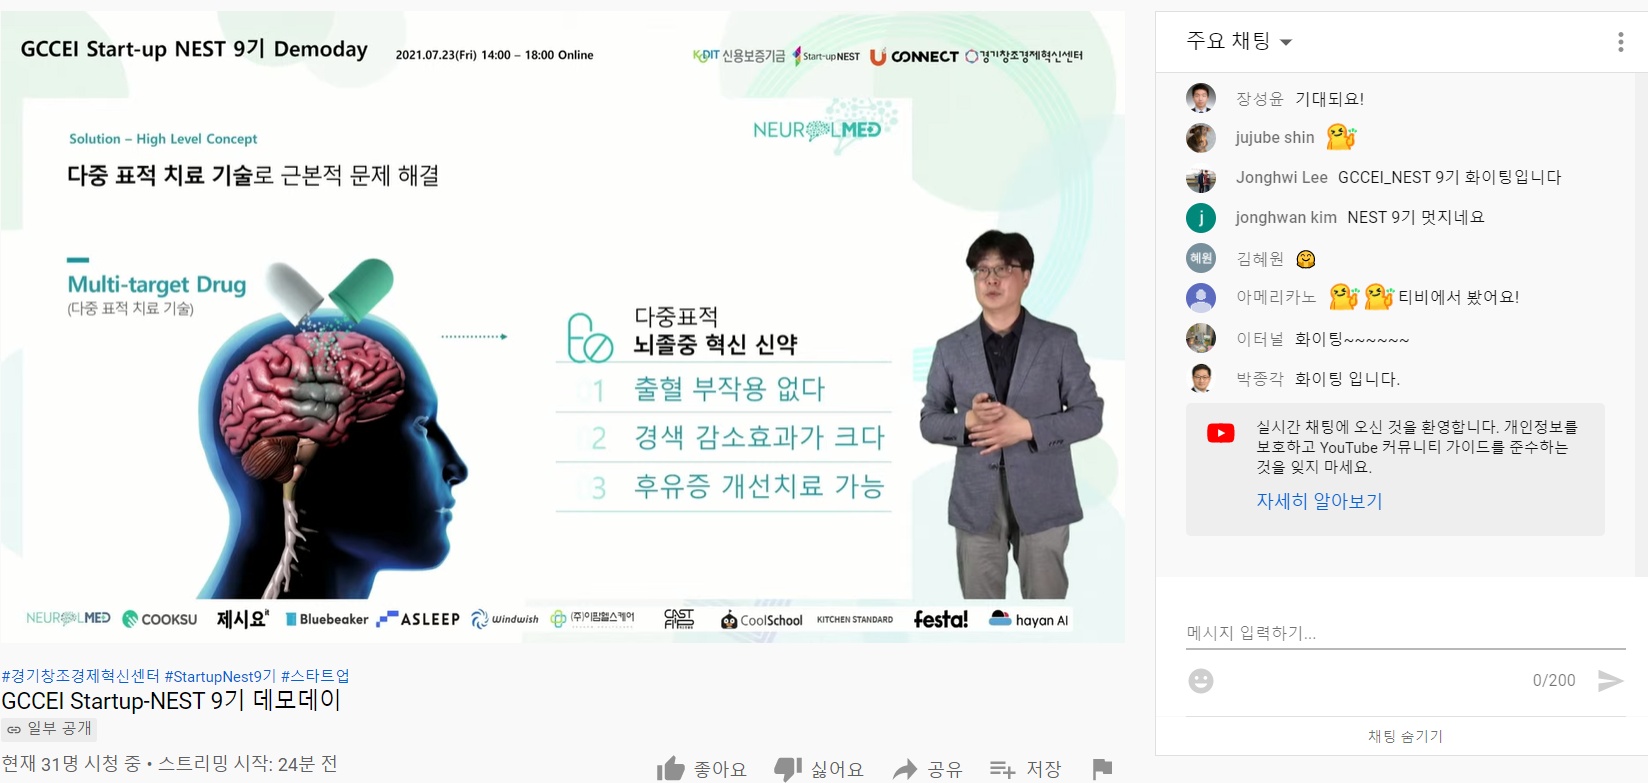Viewport: 1648px width, 783px height.
Task: Click the thumbs-up like icon
Action: [671, 769]
